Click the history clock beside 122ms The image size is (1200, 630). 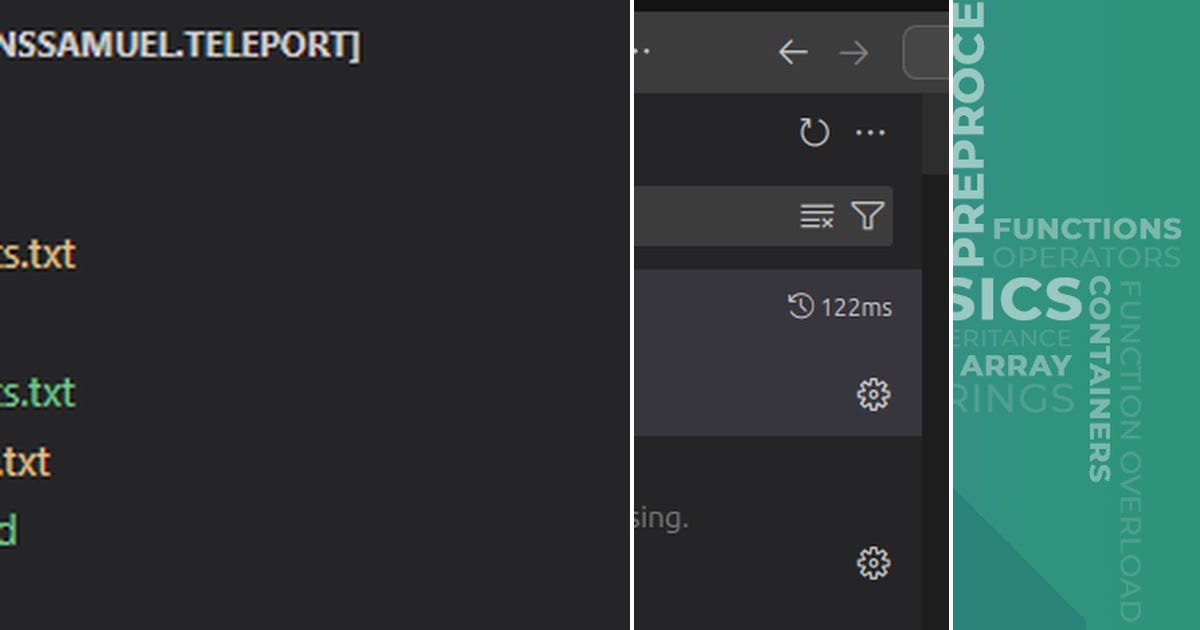point(799,307)
